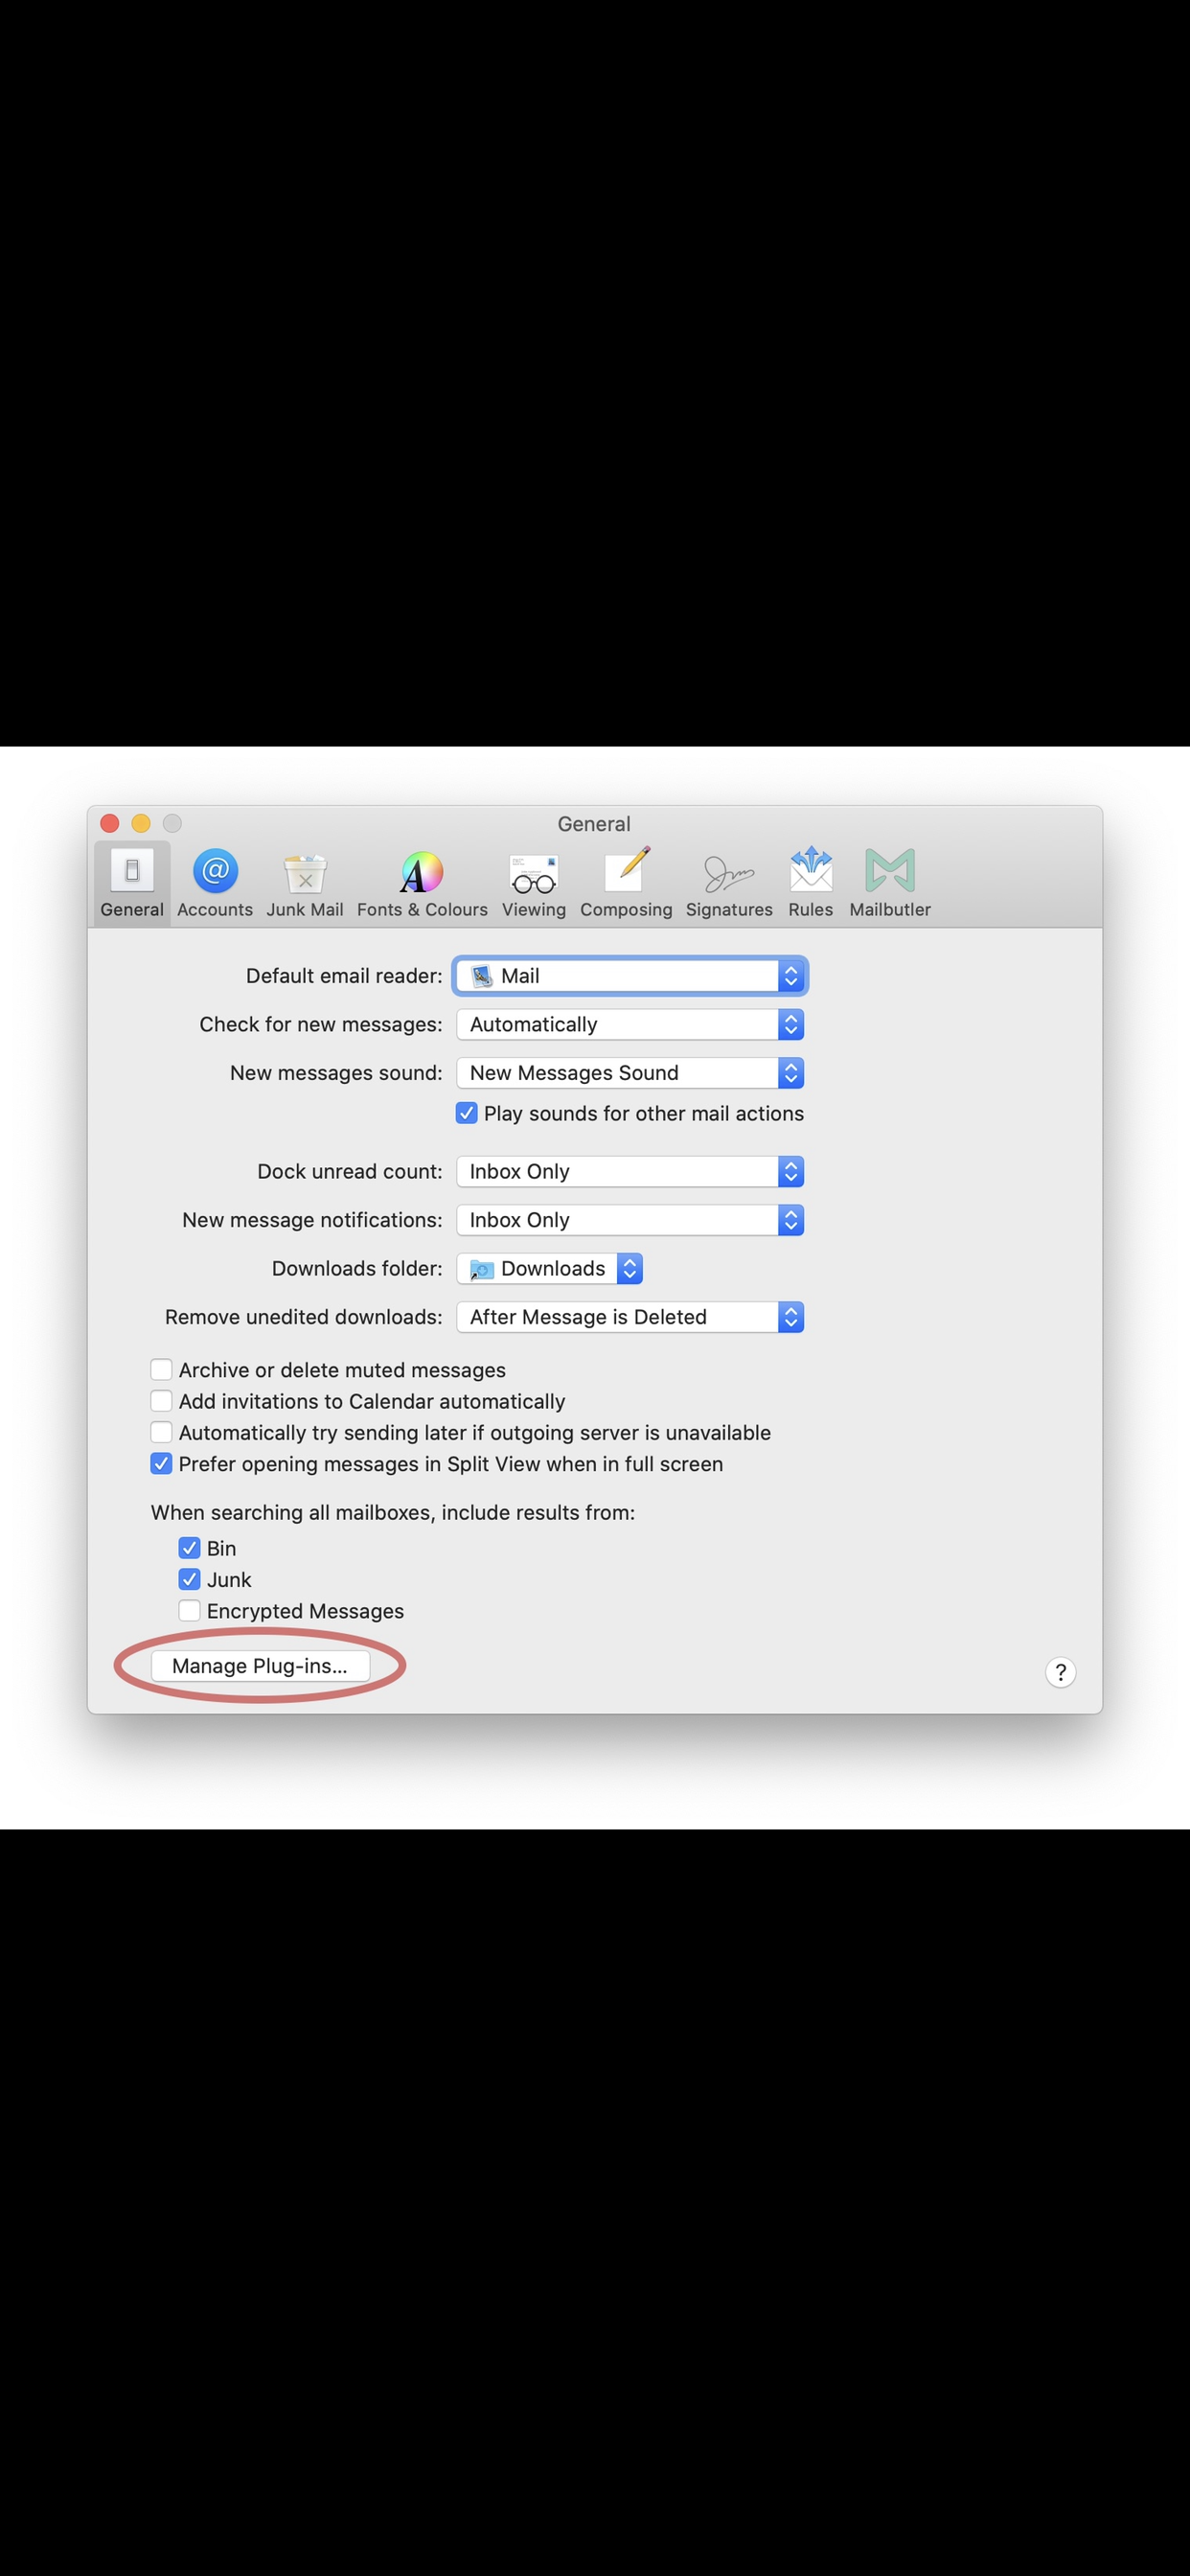
Task: Open the Downloads folder dropdown
Action: 550,1268
